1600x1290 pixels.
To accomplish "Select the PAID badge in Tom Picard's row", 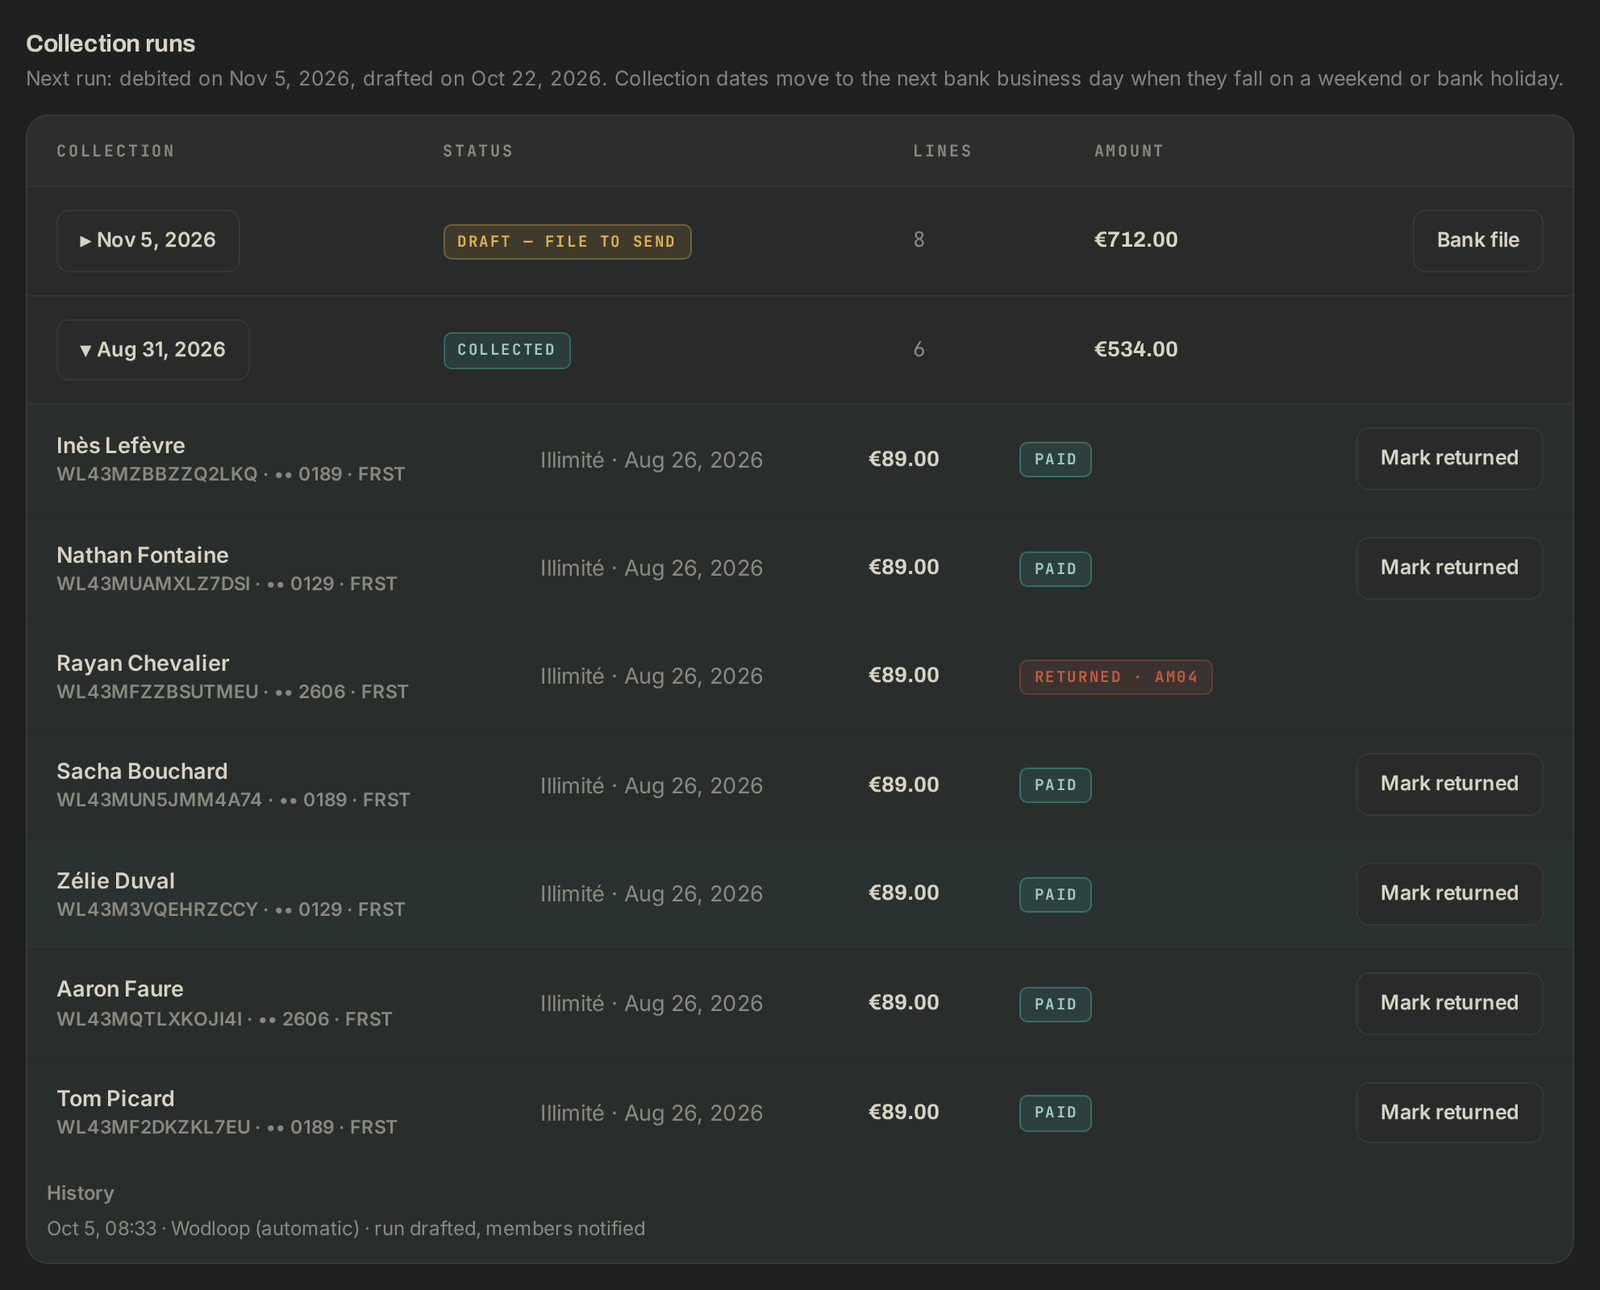I will (x=1055, y=1113).
